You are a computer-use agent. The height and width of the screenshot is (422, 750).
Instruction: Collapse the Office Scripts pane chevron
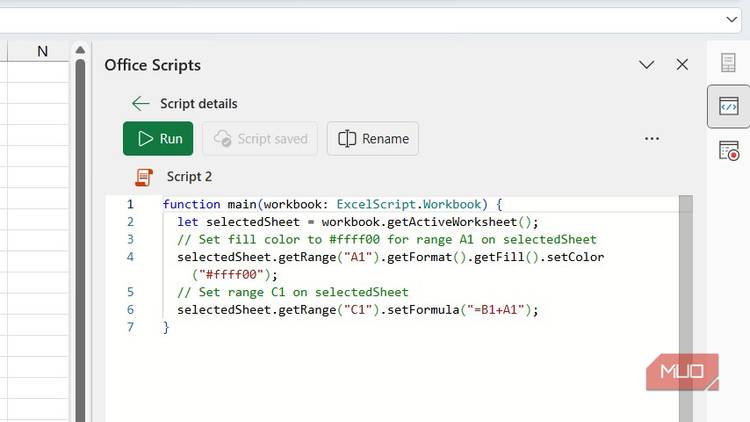(x=646, y=65)
